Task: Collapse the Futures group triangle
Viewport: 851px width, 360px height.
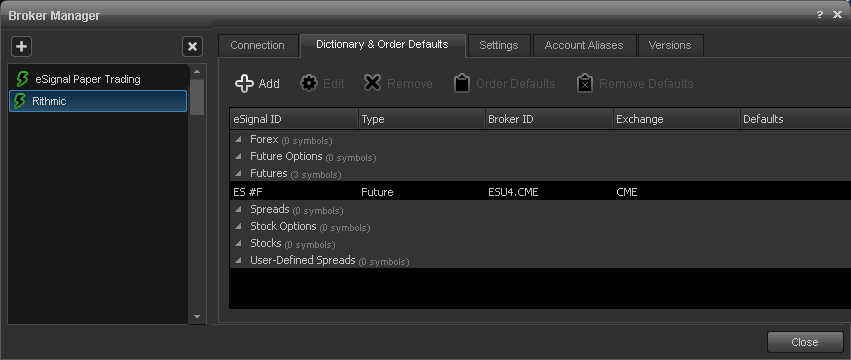Action: 238,174
